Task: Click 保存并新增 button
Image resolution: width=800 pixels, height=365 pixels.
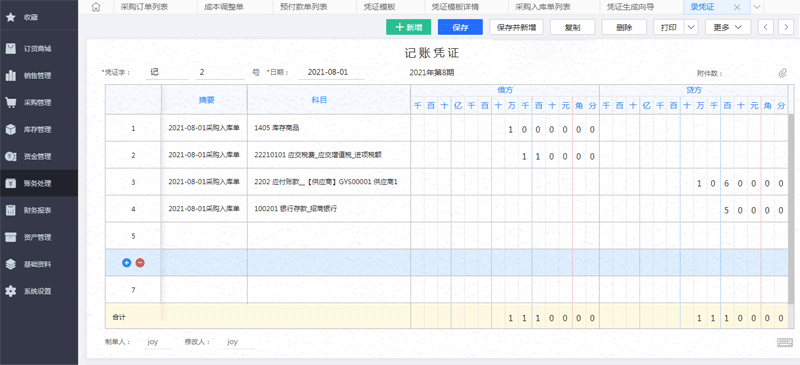Action: [x=516, y=28]
